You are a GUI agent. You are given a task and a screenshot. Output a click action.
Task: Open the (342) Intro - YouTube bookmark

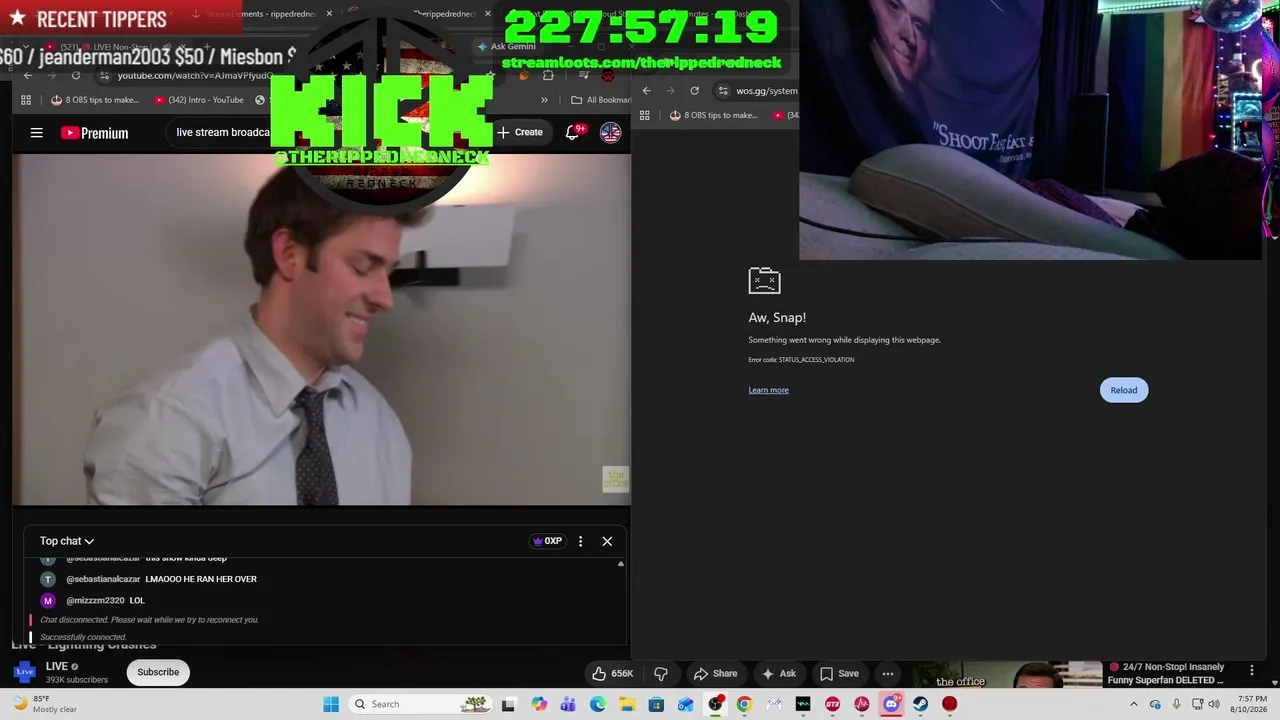coord(199,100)
